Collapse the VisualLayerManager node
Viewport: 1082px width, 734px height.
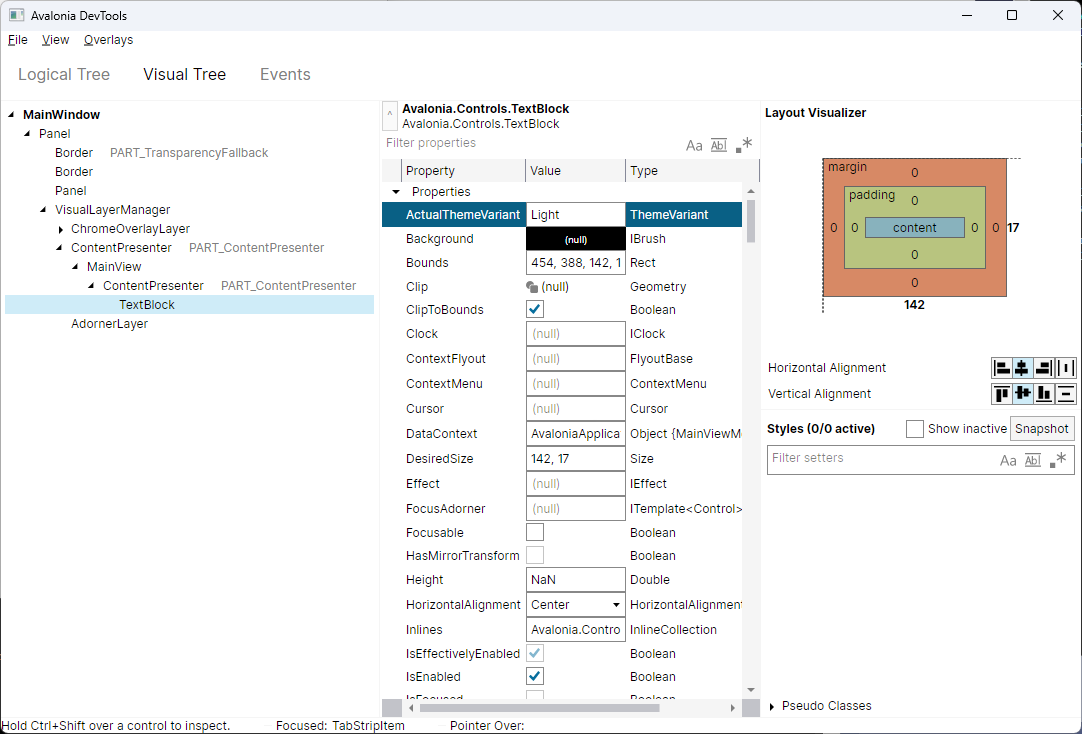43,210
